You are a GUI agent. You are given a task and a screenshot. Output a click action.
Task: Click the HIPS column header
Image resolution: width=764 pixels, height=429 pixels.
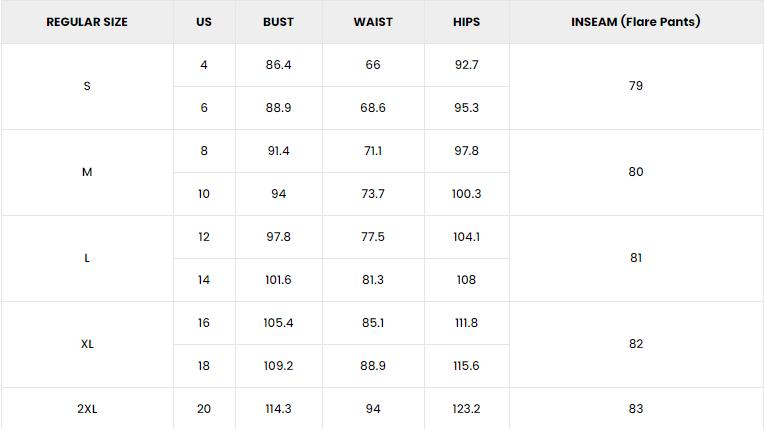click(x=466, y=22)
